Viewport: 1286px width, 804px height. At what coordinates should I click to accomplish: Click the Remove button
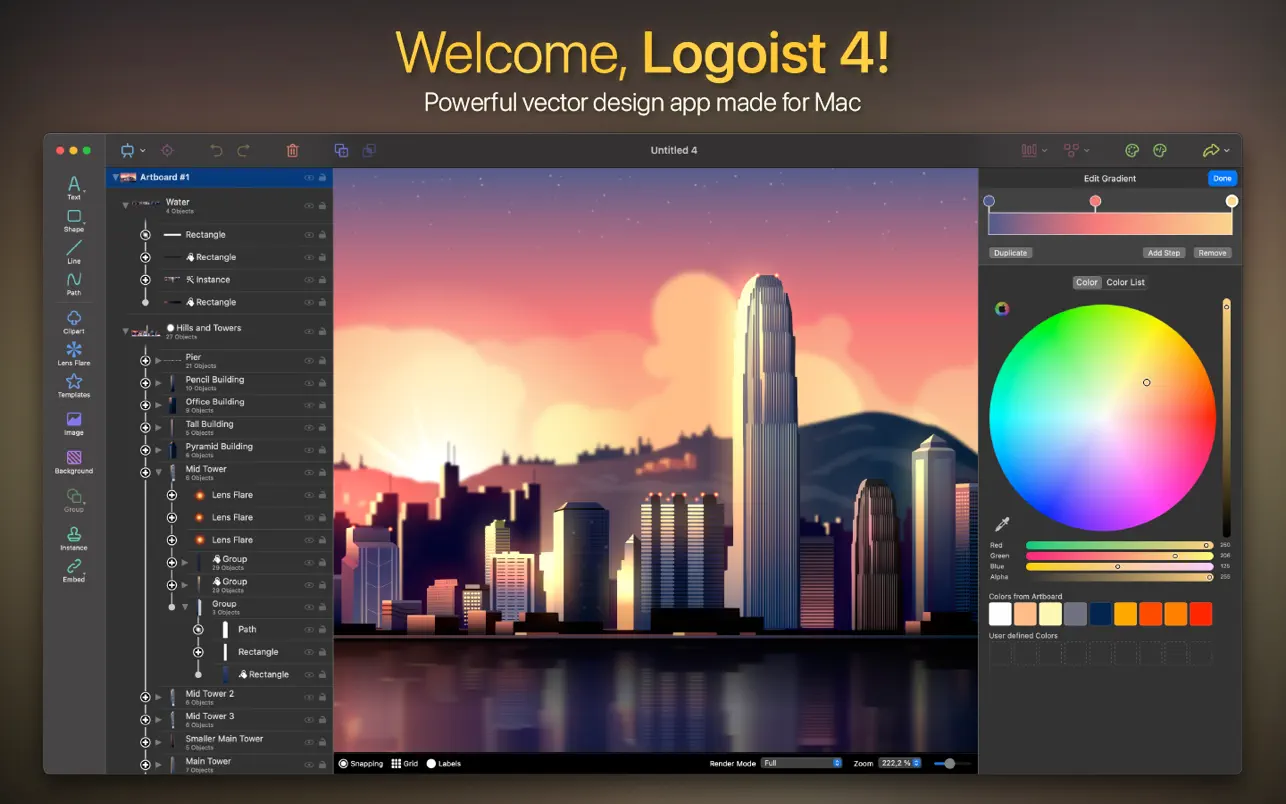pyautogui.click(x=1212, y=253)
